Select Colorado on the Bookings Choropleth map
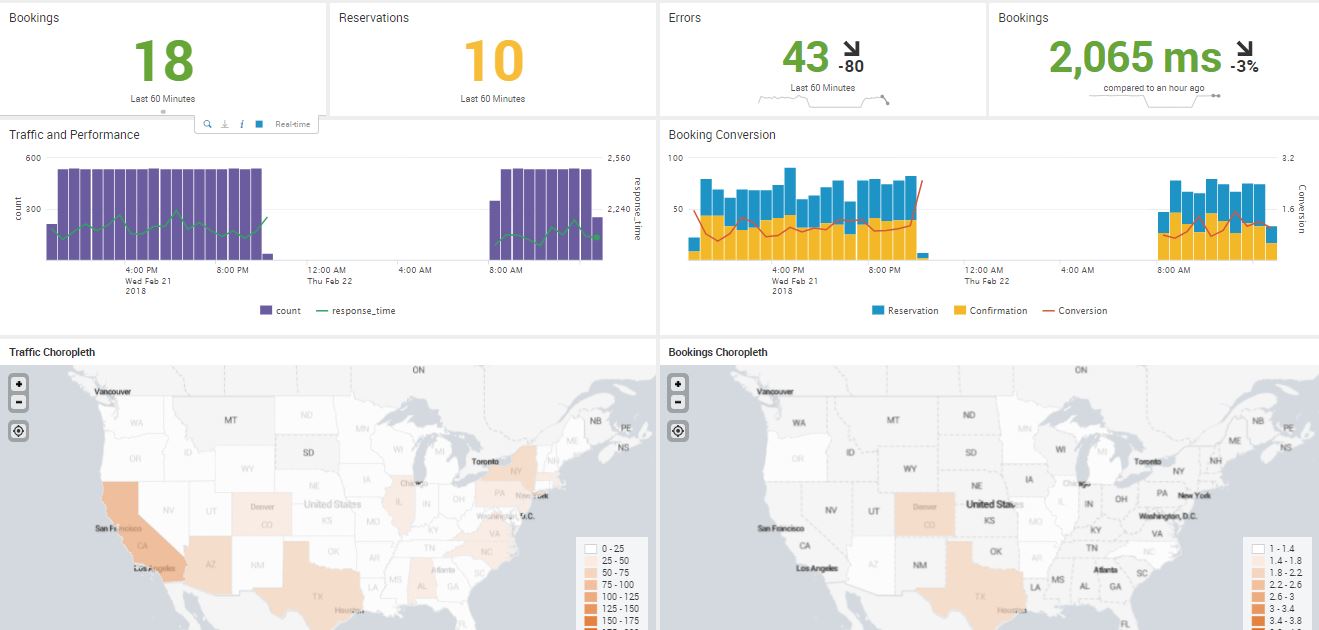The height and width of the screenshot is (630, 1319). pos(923,514)
